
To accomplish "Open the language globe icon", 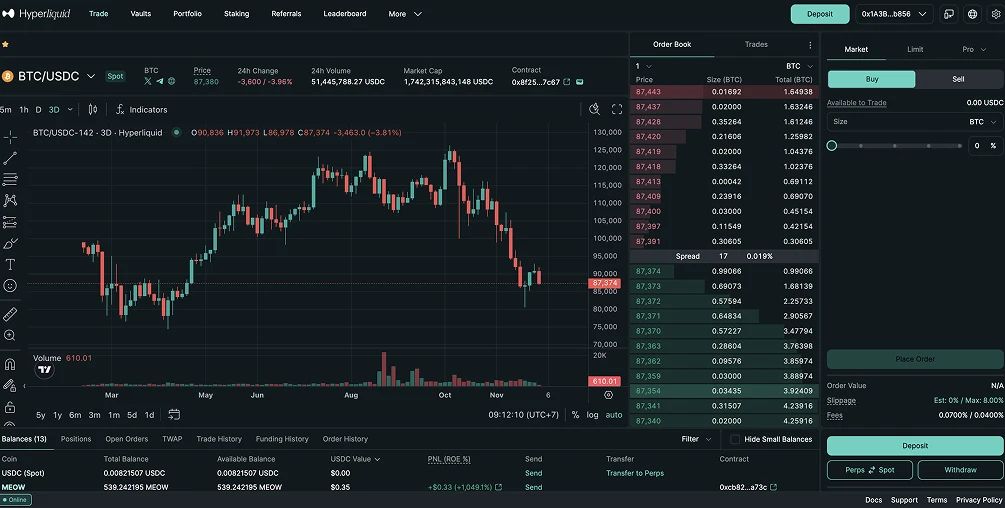I will [972, 14].
